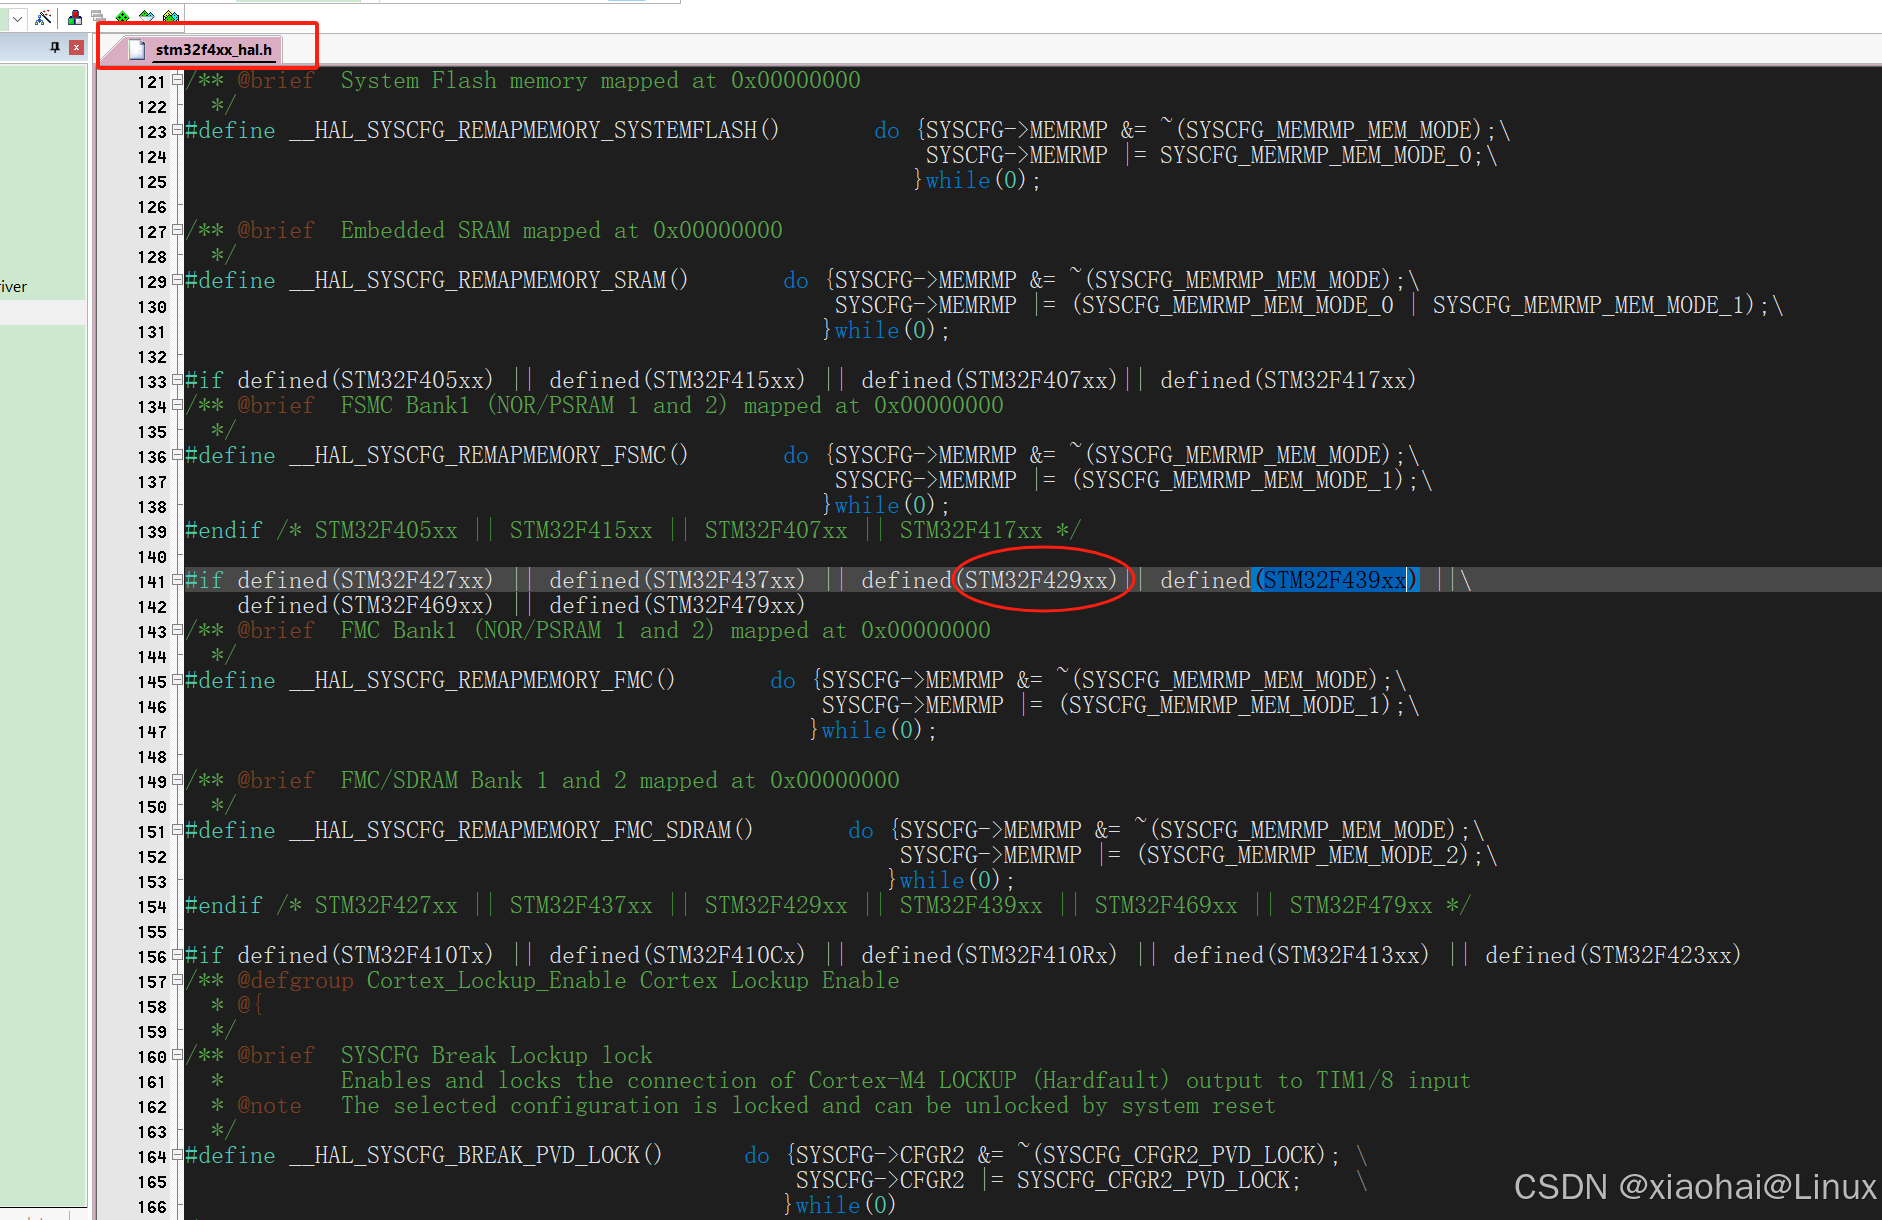
Task: Collapse the #if block at line 141
Action: click(x=177, y=579)
